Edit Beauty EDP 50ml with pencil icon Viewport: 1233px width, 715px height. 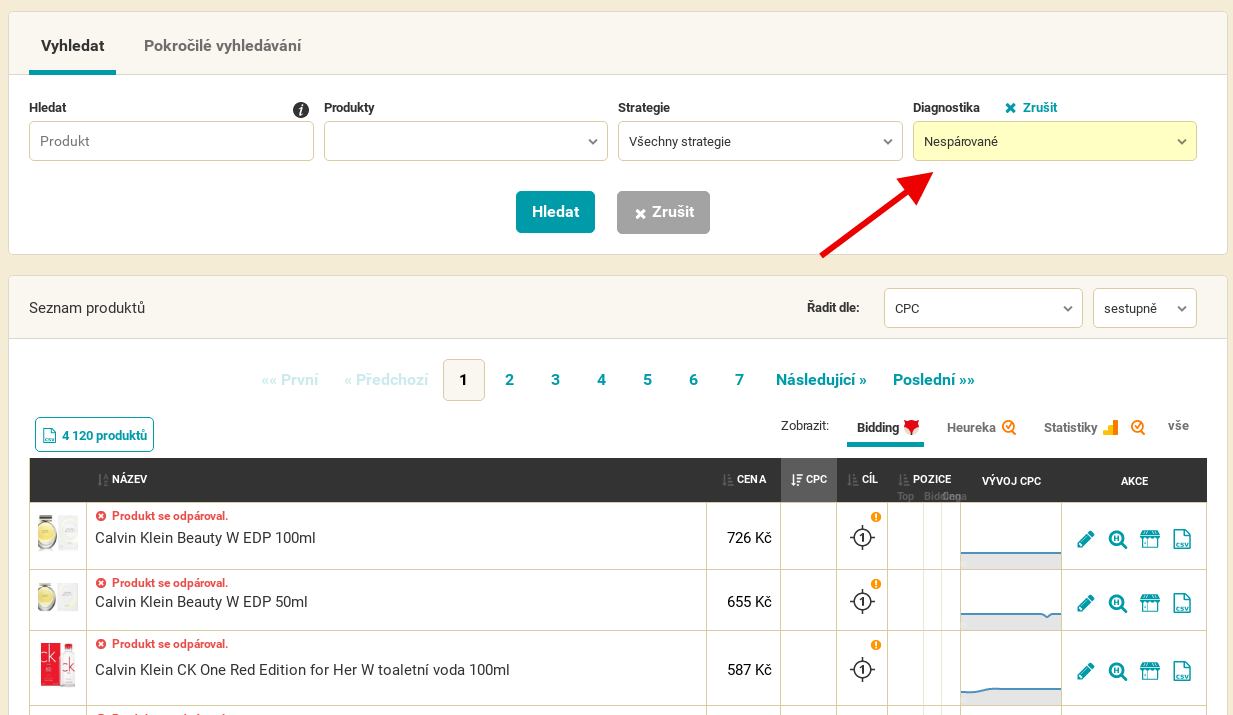[x=1085, y=604]
